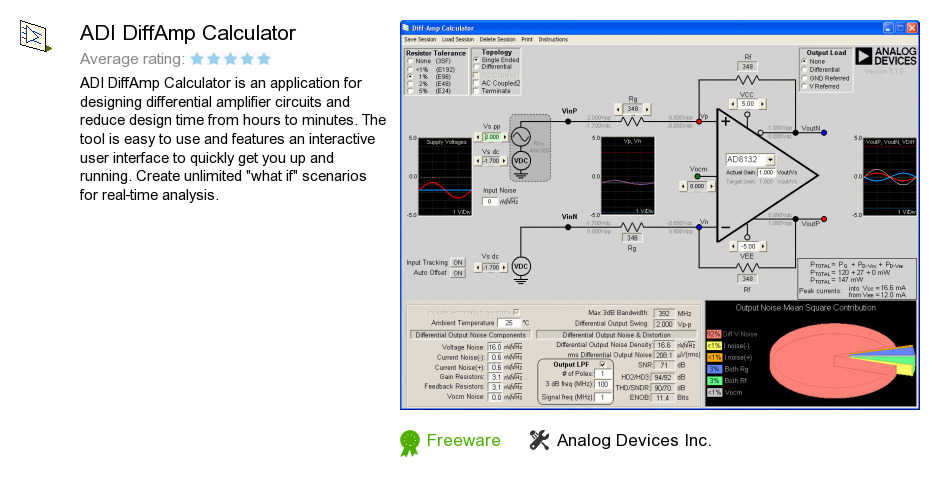This screenshot has width=940, height=487.
Task: Click the ADI DiffAmp Calculator app icon
Action: pyautogui.click(x=35, y=36)
